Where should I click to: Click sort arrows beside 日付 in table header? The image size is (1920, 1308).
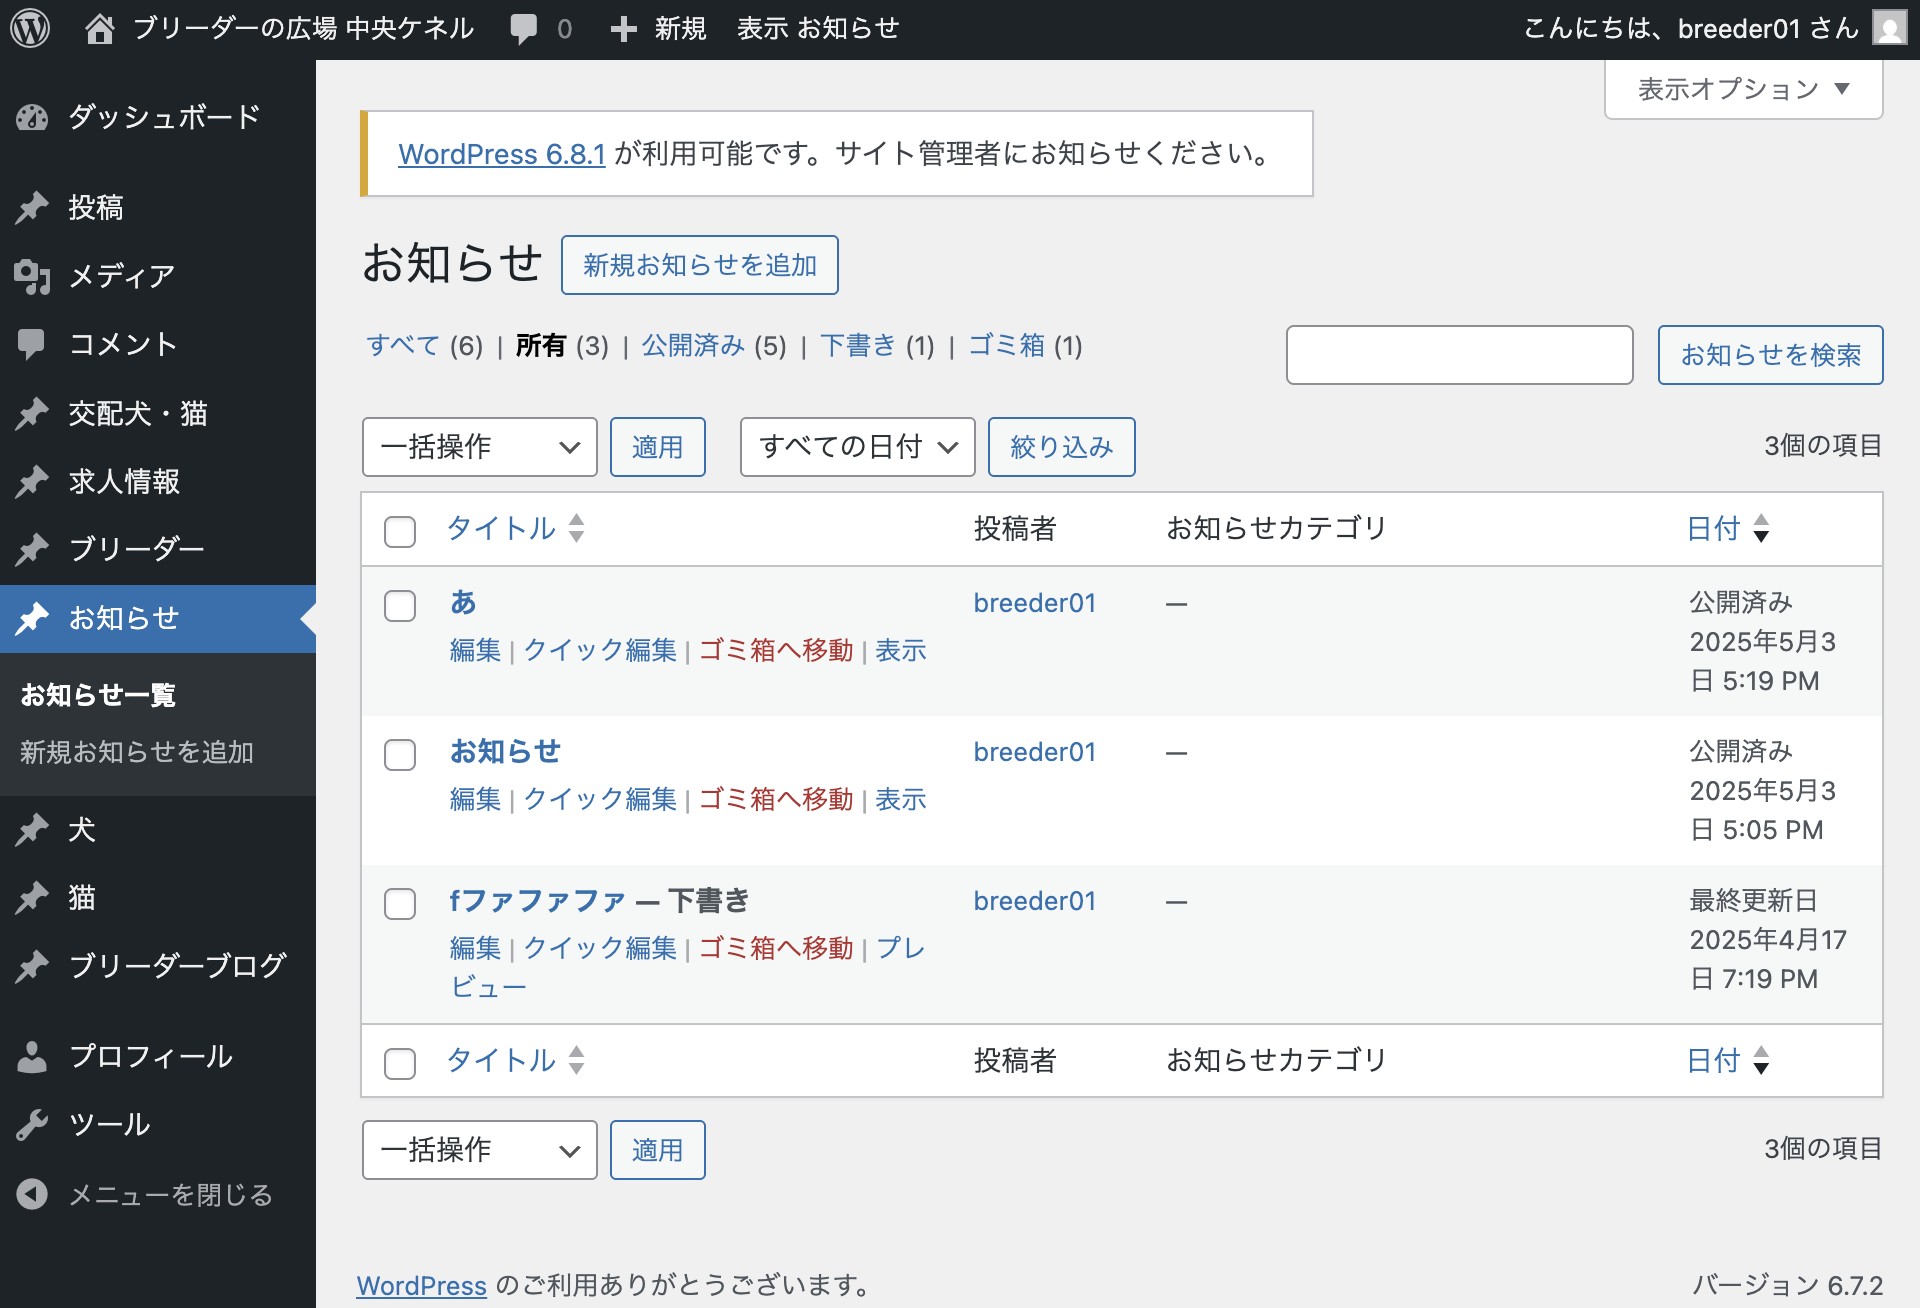point(1762,528)
